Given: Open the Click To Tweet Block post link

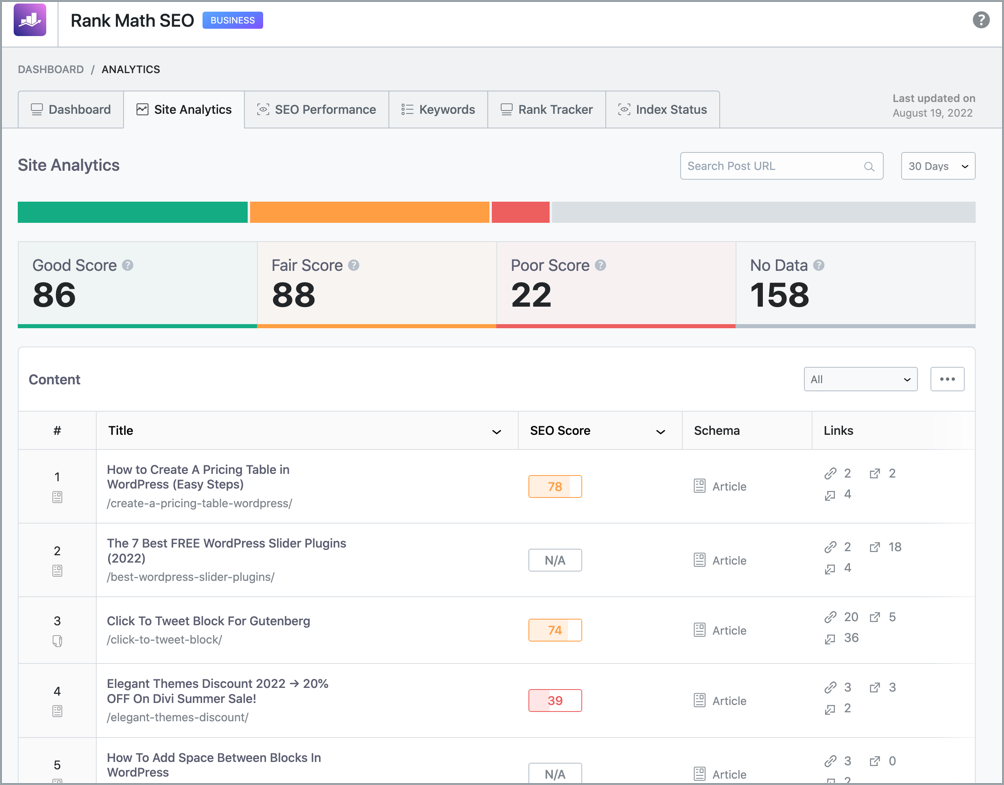Looking at the screenshot, I should coord(208,621).
